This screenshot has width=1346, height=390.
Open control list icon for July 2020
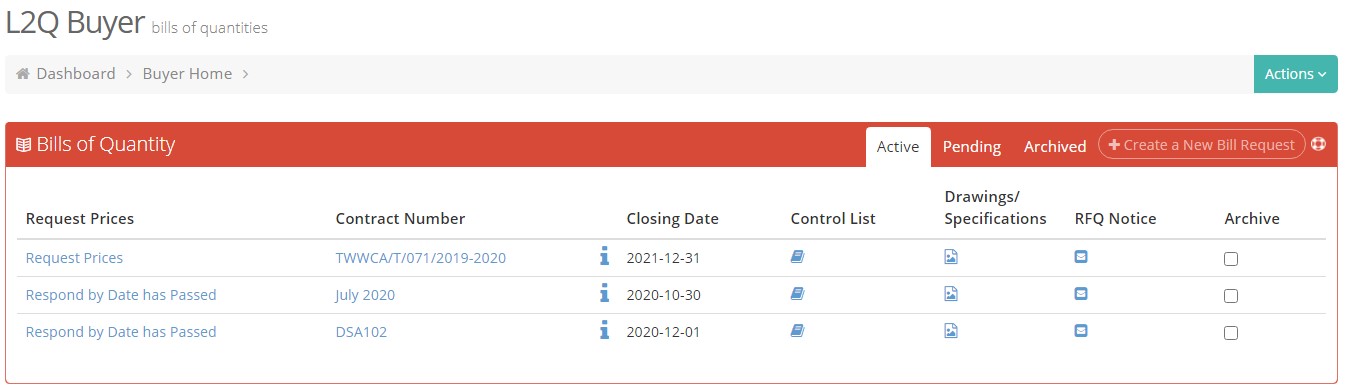point(797,293)
